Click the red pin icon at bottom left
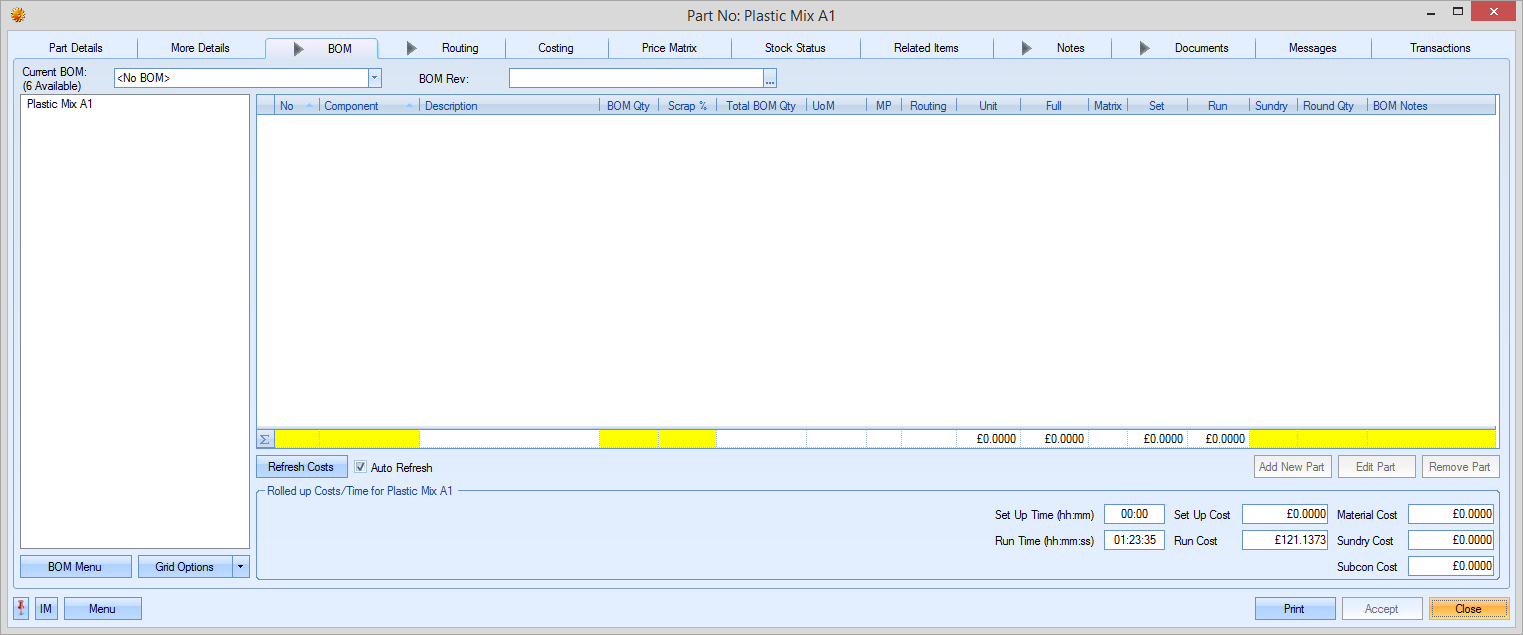The image size is (1523, 635). (x=22, y=608)
